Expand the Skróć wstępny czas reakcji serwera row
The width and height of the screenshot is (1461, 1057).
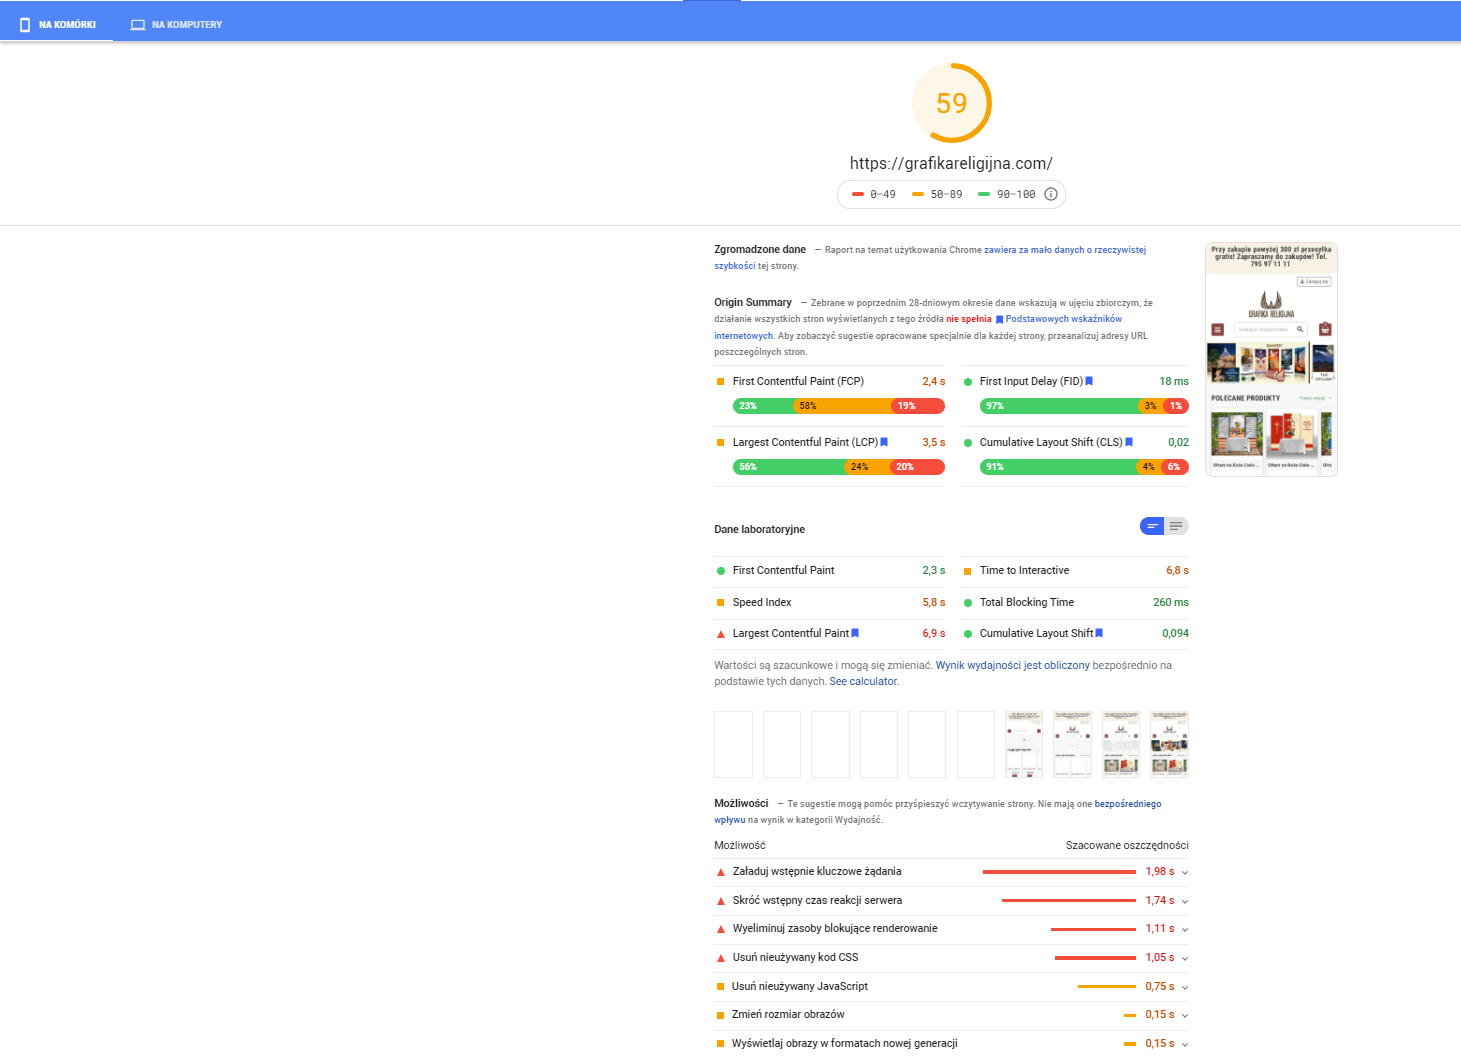coord(951,901)
